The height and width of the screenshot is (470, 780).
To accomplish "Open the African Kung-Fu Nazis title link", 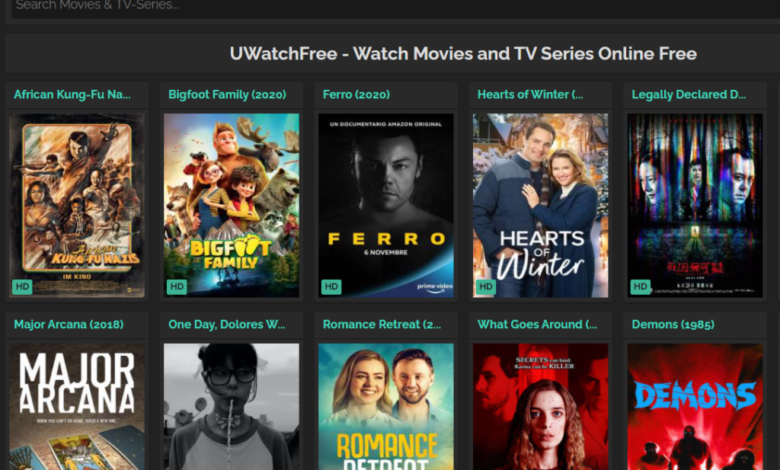I will (72, 94).
